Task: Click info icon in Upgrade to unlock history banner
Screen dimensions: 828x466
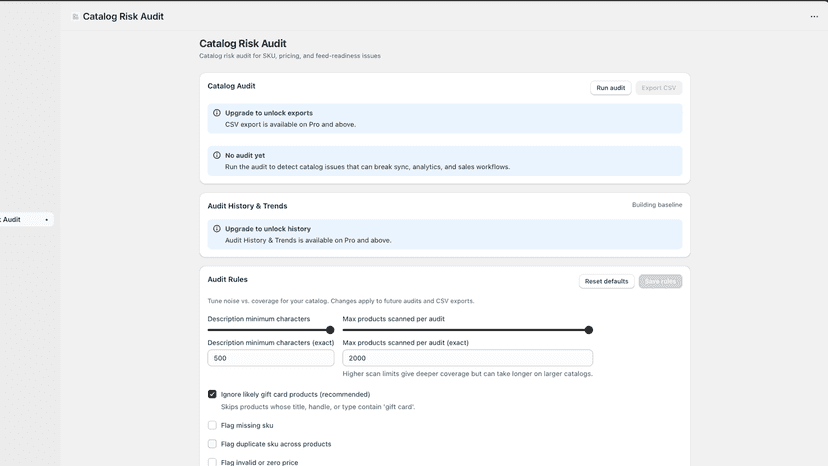Action: point(217,229)
